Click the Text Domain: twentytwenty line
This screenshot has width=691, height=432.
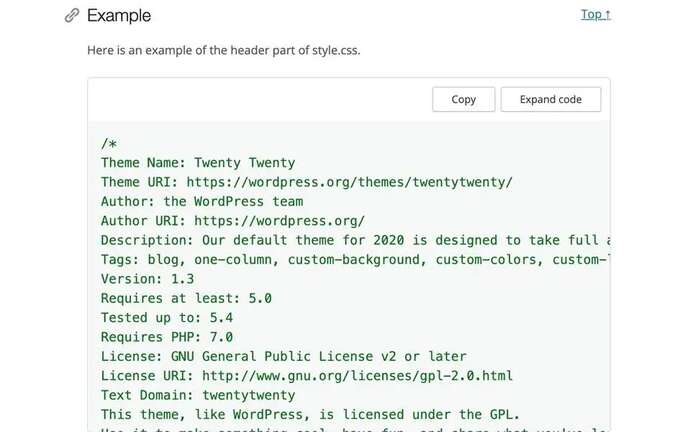198,395
